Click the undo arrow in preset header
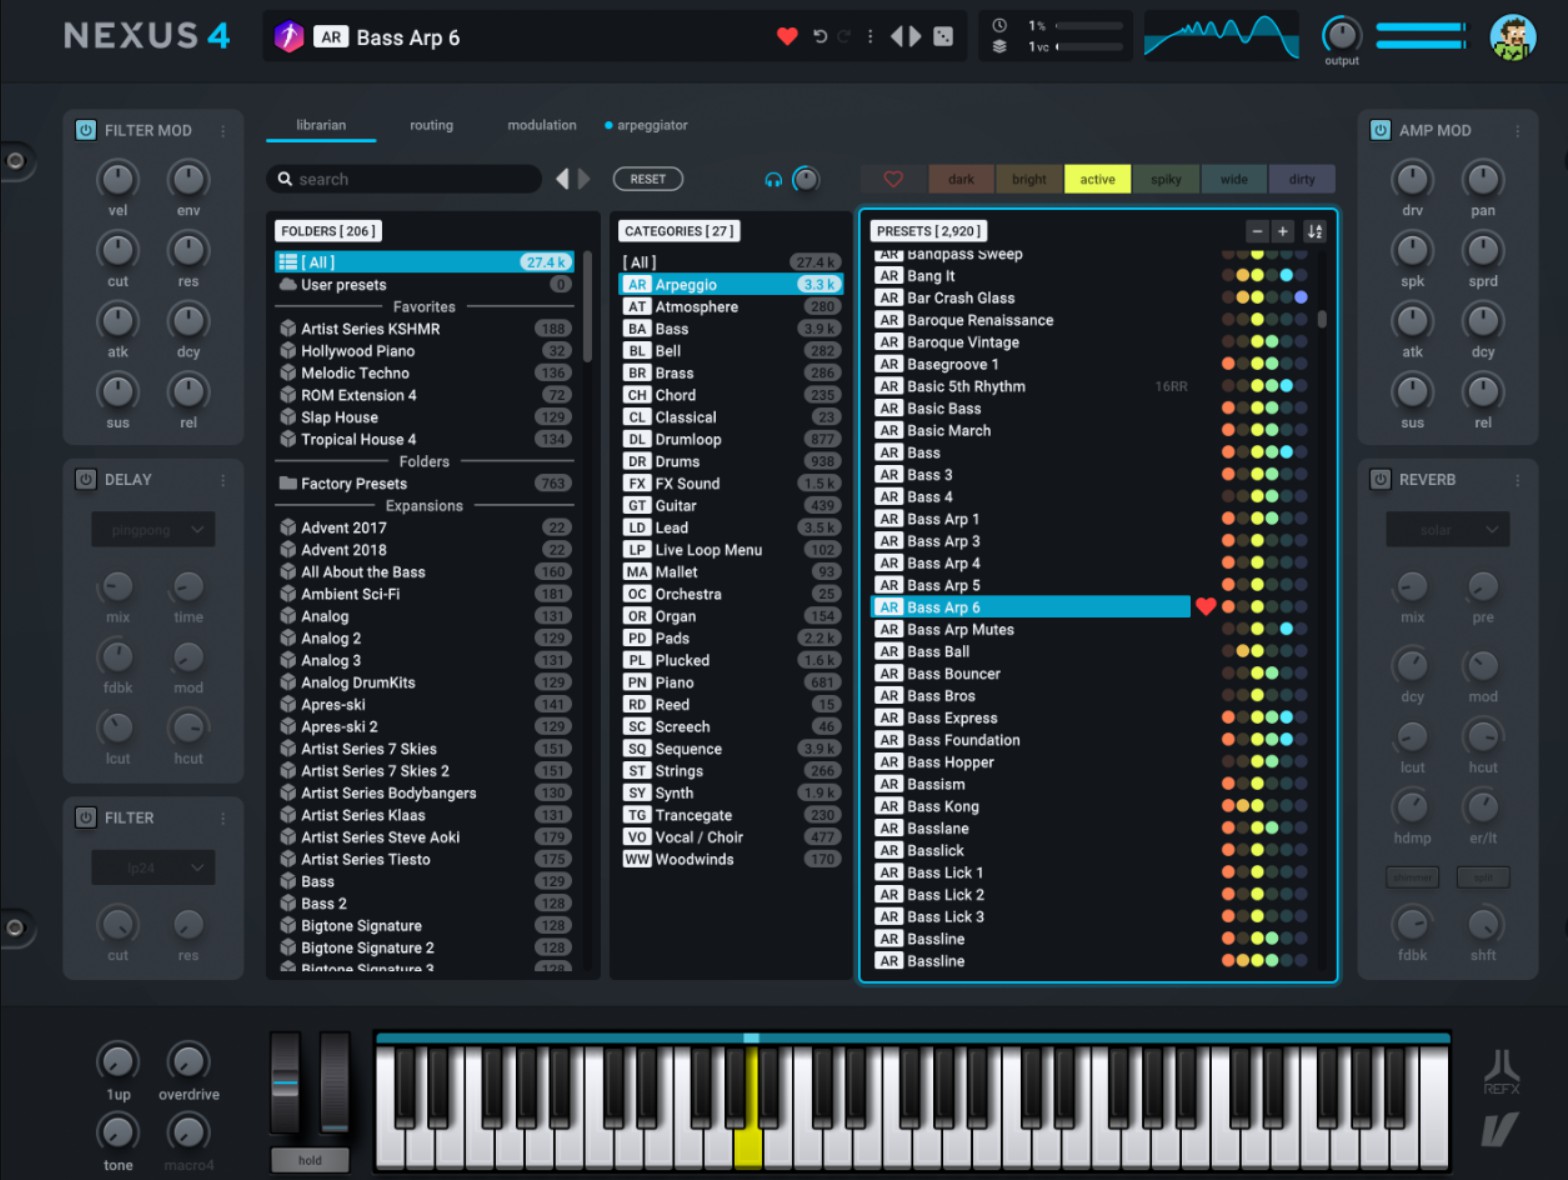 coord(820,37)
